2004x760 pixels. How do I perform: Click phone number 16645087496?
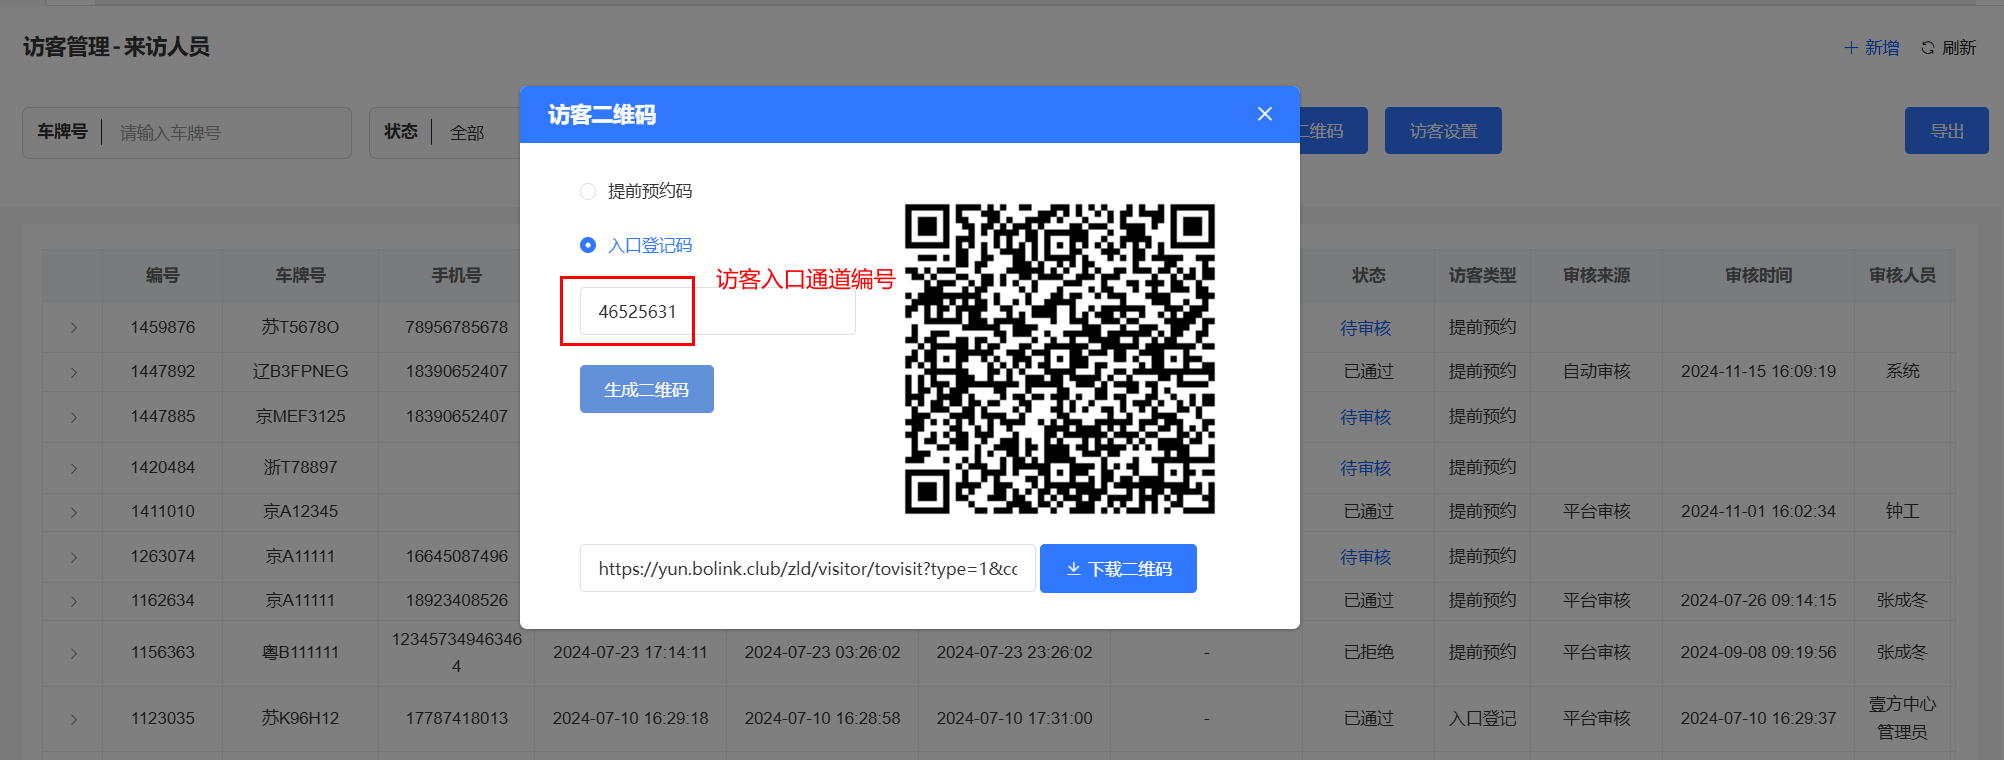click(456, 556)
